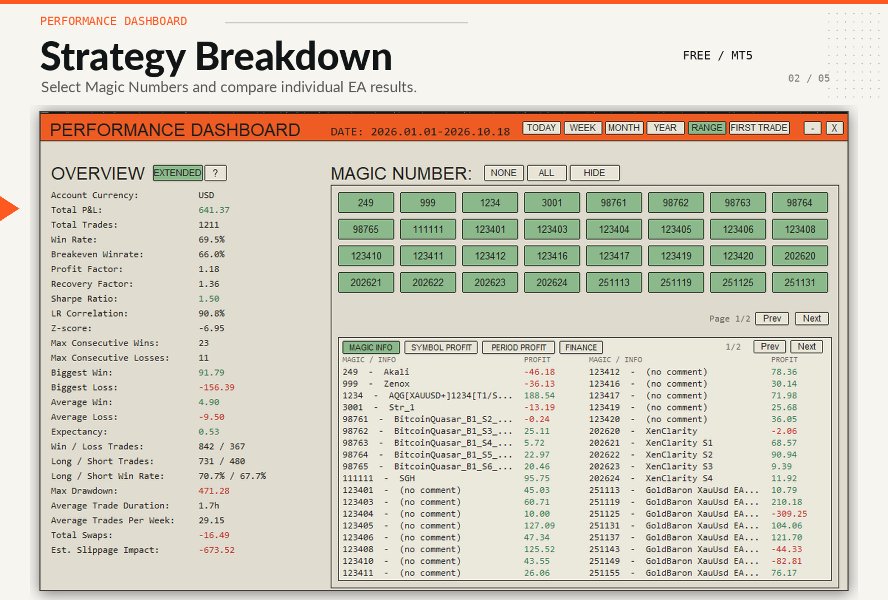Screen dimensions: 888x600
Task: Click the row for magic 249 Akali
Action: point(449,372)
